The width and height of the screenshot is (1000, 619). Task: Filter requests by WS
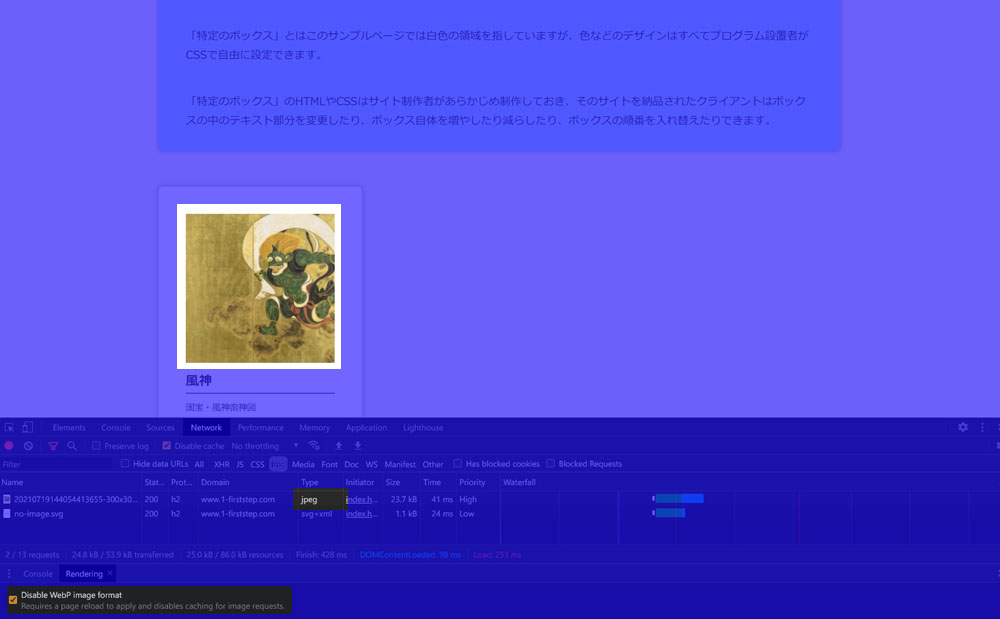point(372,464)
